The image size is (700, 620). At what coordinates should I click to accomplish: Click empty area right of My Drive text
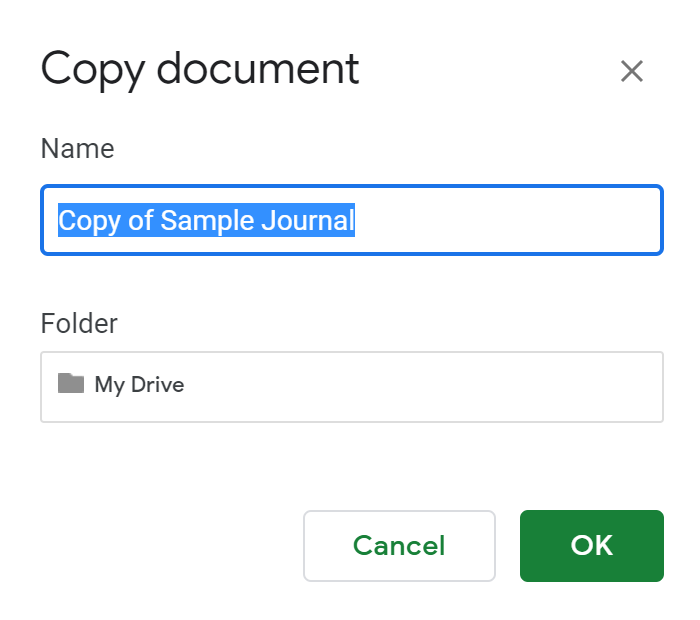(x=420, y=386)
